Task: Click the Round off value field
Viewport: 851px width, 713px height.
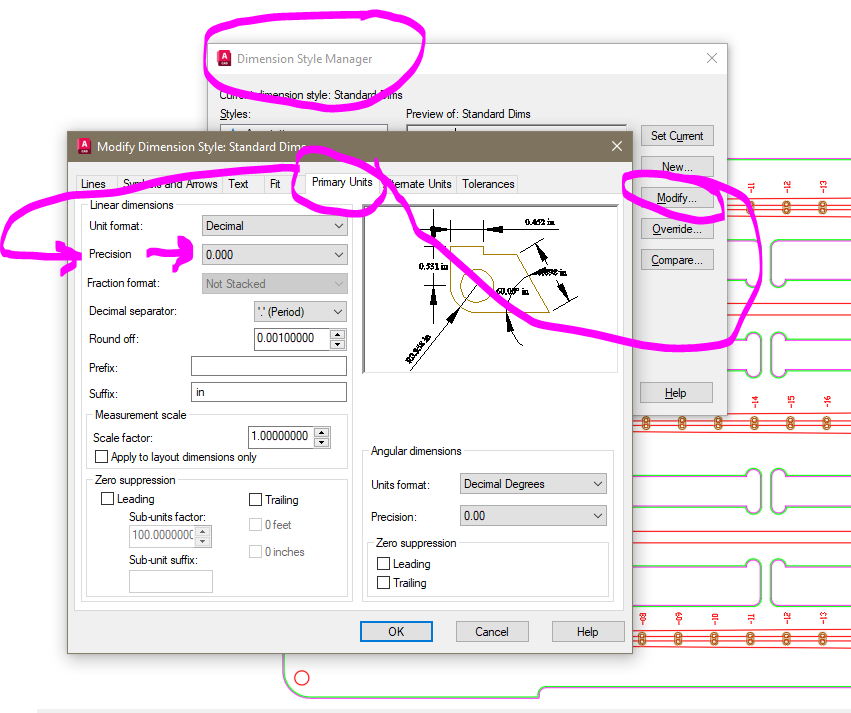Action: coord(291,339)
